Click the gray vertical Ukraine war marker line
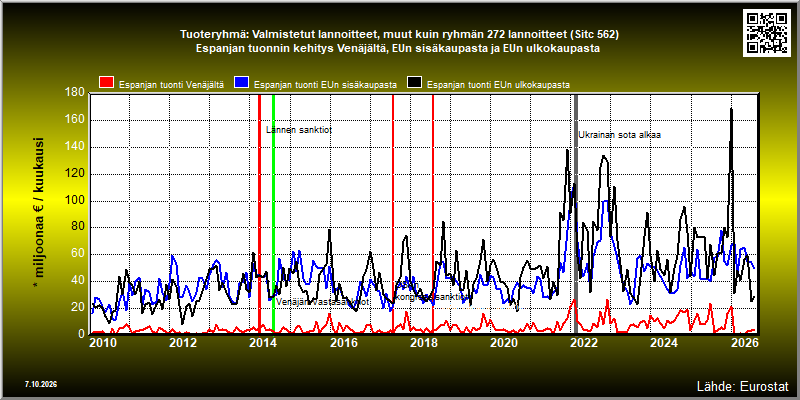Viewport: 800px width, 400px height. (576, 214)
